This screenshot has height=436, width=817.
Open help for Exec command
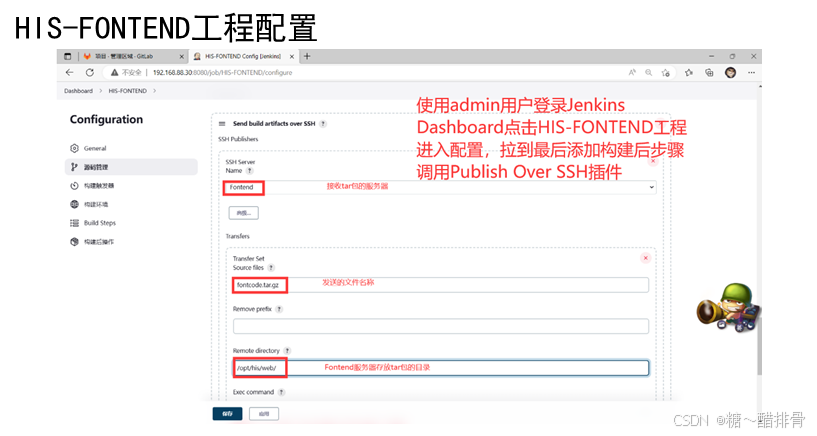[281, 392]
